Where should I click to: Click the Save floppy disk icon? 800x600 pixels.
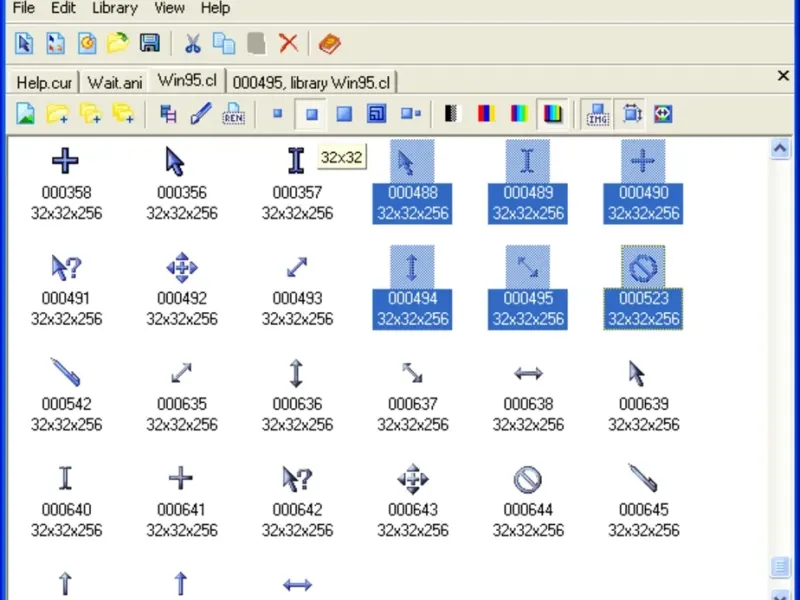coord(150,43)
